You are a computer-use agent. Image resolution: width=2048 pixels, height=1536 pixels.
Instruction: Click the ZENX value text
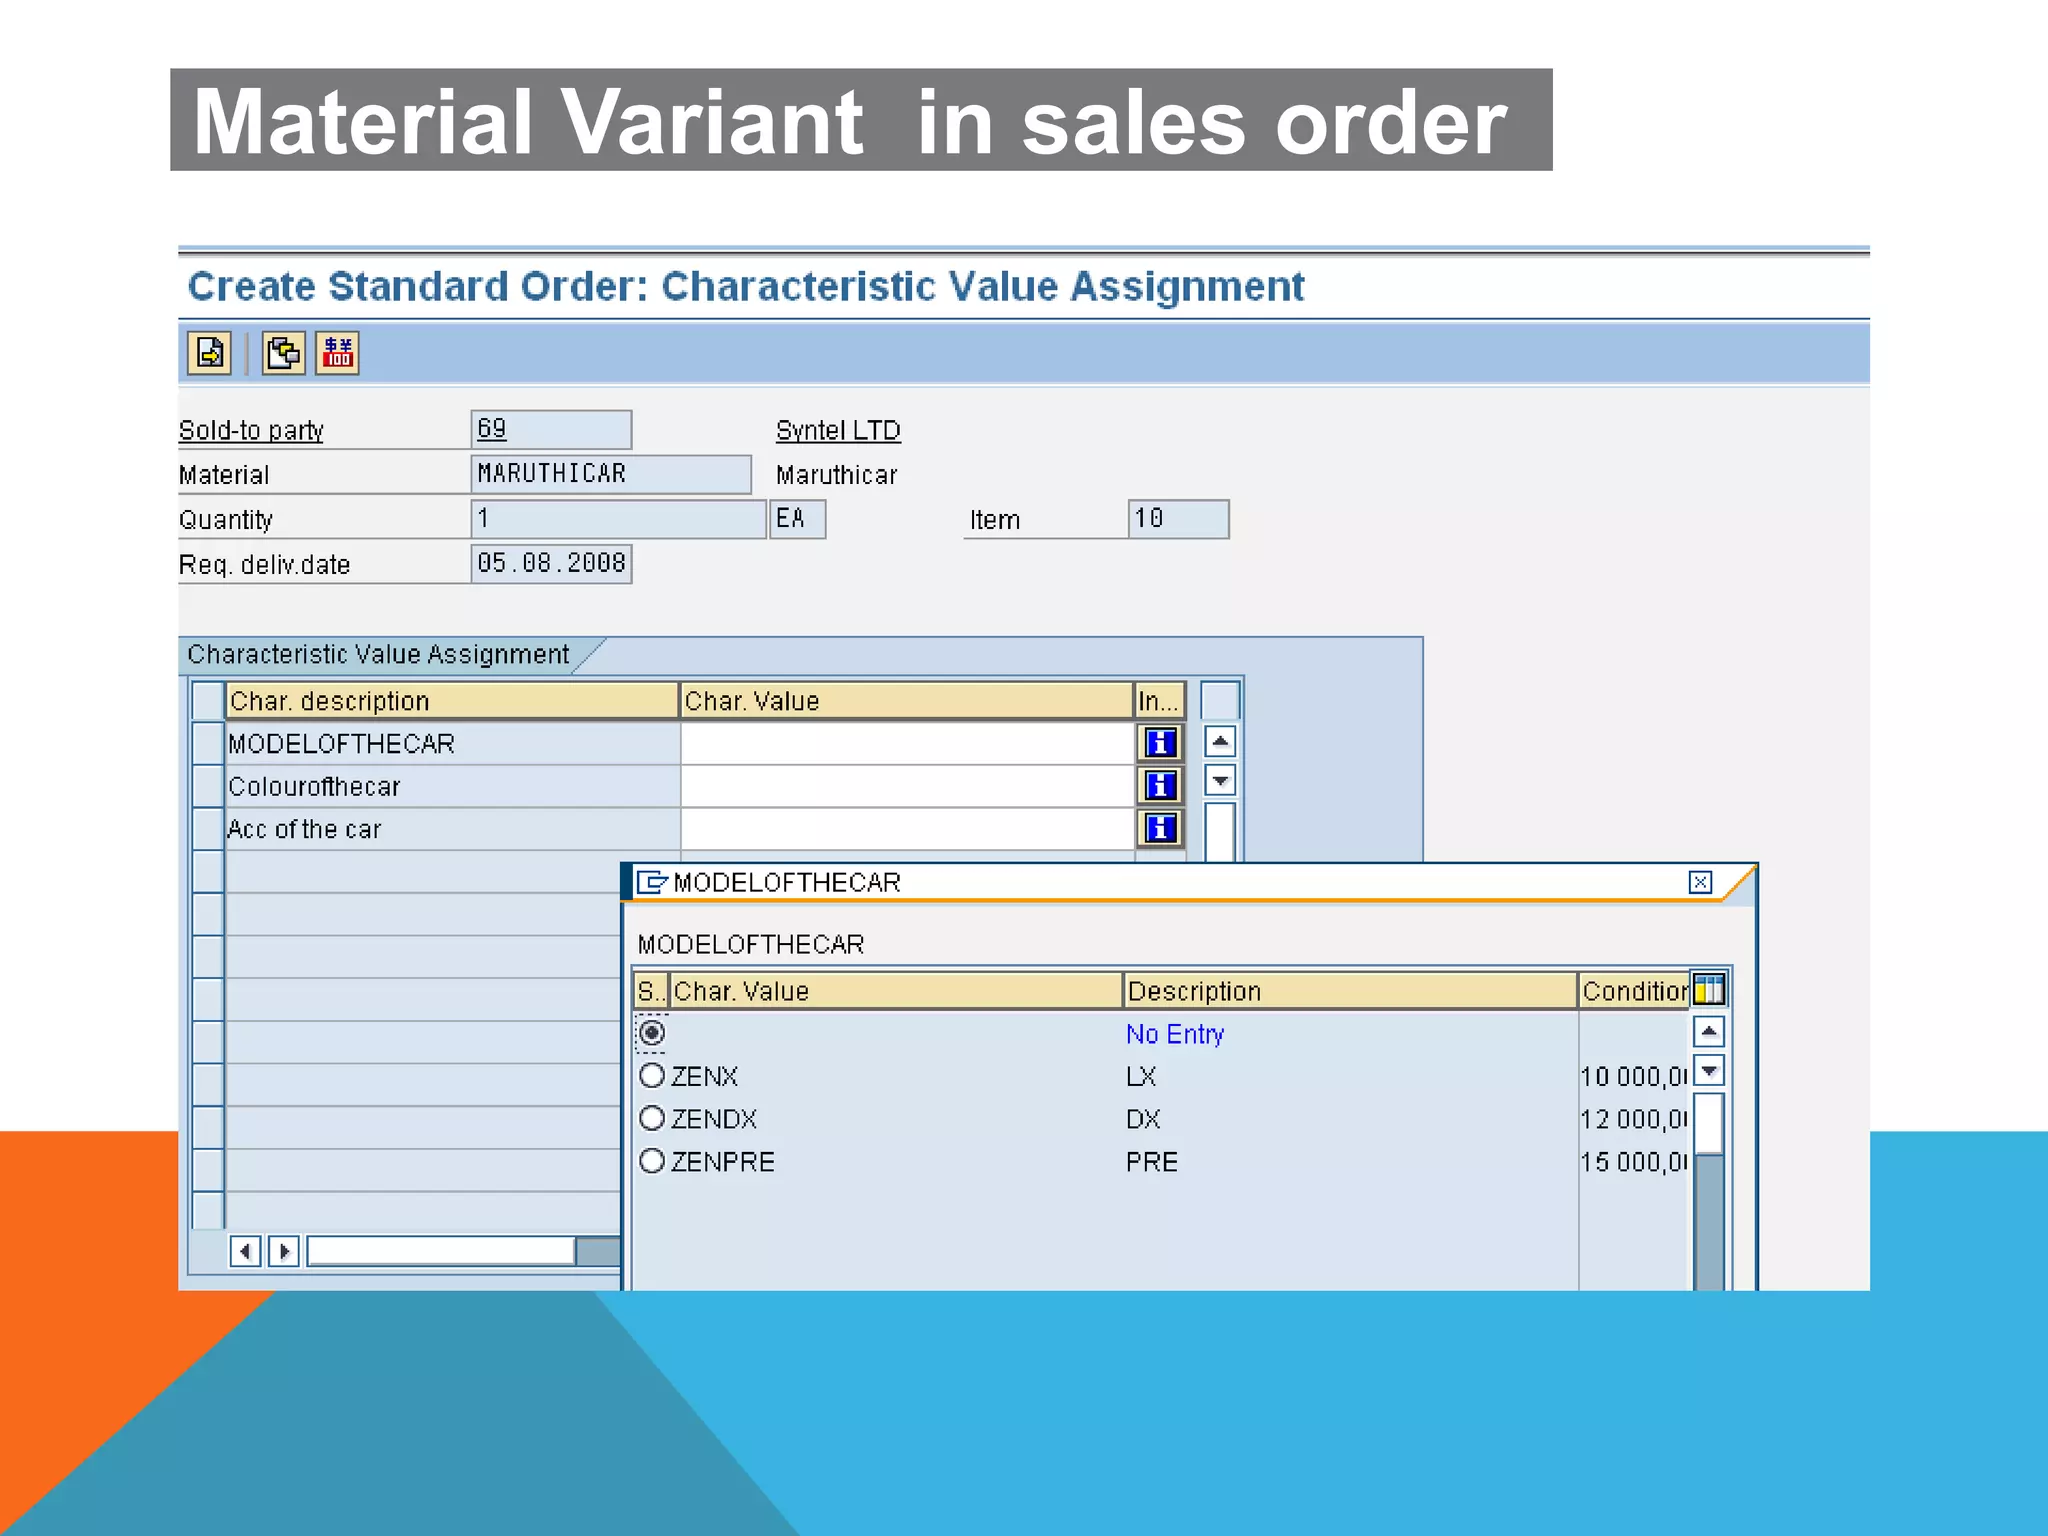704,1076
